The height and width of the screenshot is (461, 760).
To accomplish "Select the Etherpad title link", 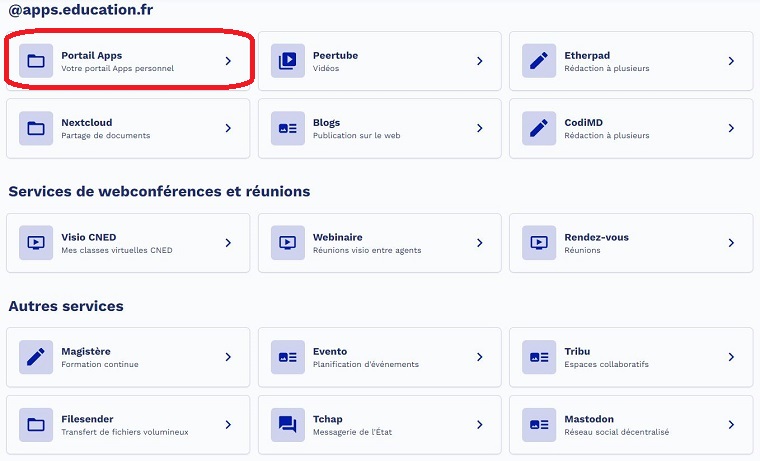I will coord(587,56).
